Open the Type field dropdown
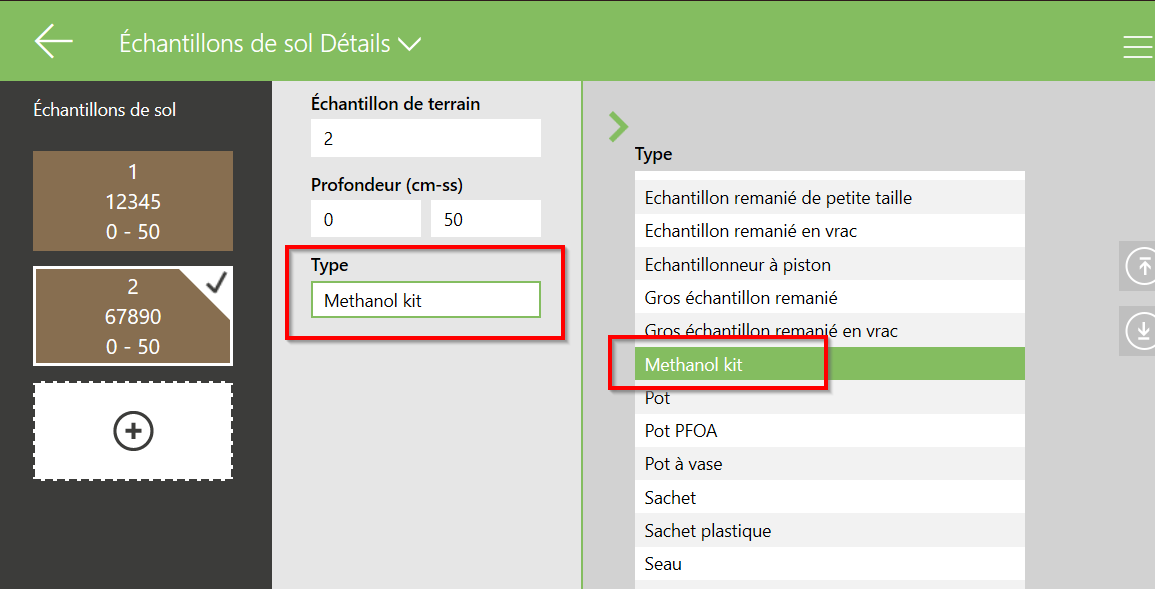Image resolution: width=1155 pixels, height=589 pixels. [425, 299]
